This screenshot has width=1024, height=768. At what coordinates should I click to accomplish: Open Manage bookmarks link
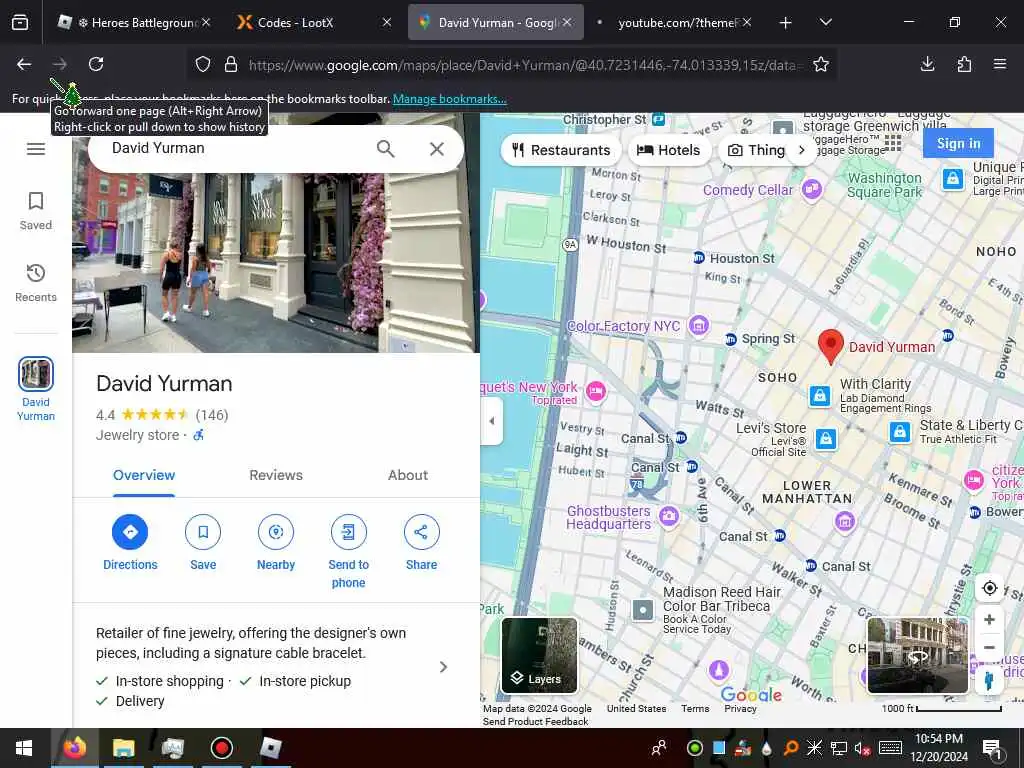449,99
